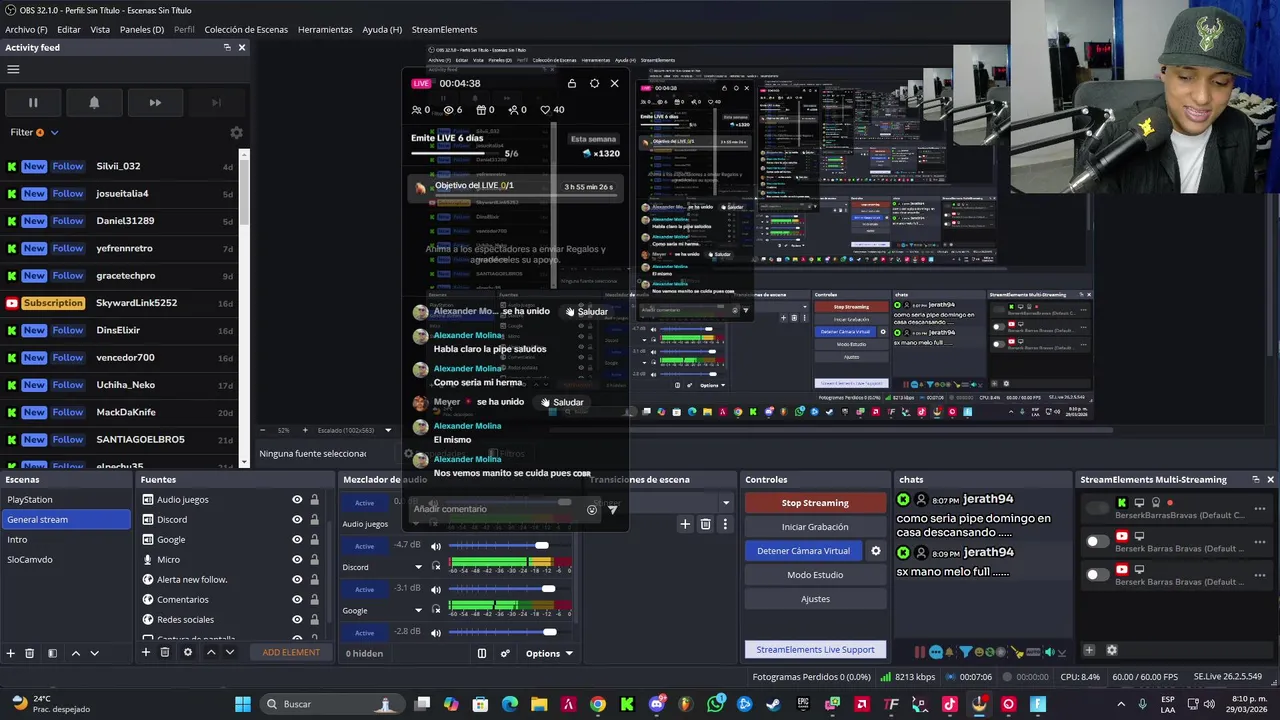Open source properties gear in Fuentes

[x=187, y=652]
